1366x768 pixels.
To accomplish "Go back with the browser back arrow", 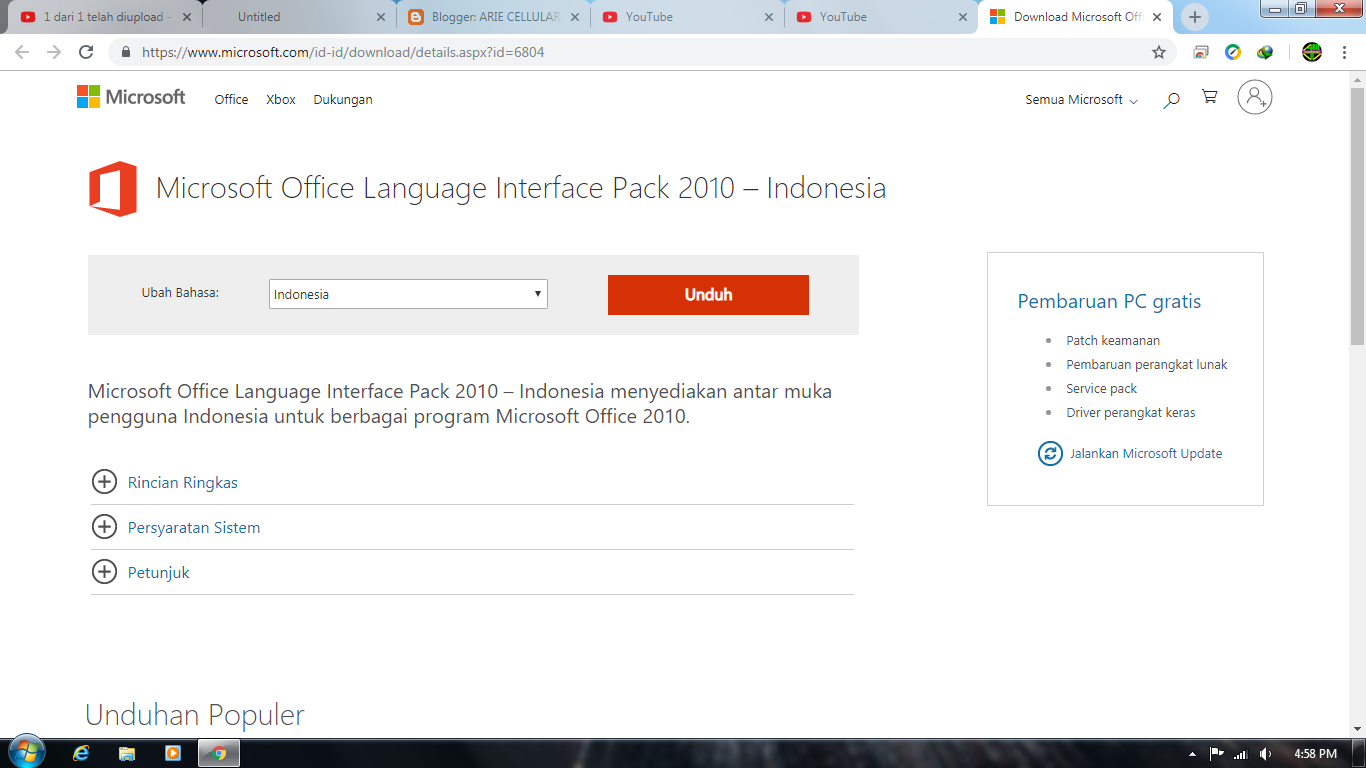I will click(x=22, y=52).
